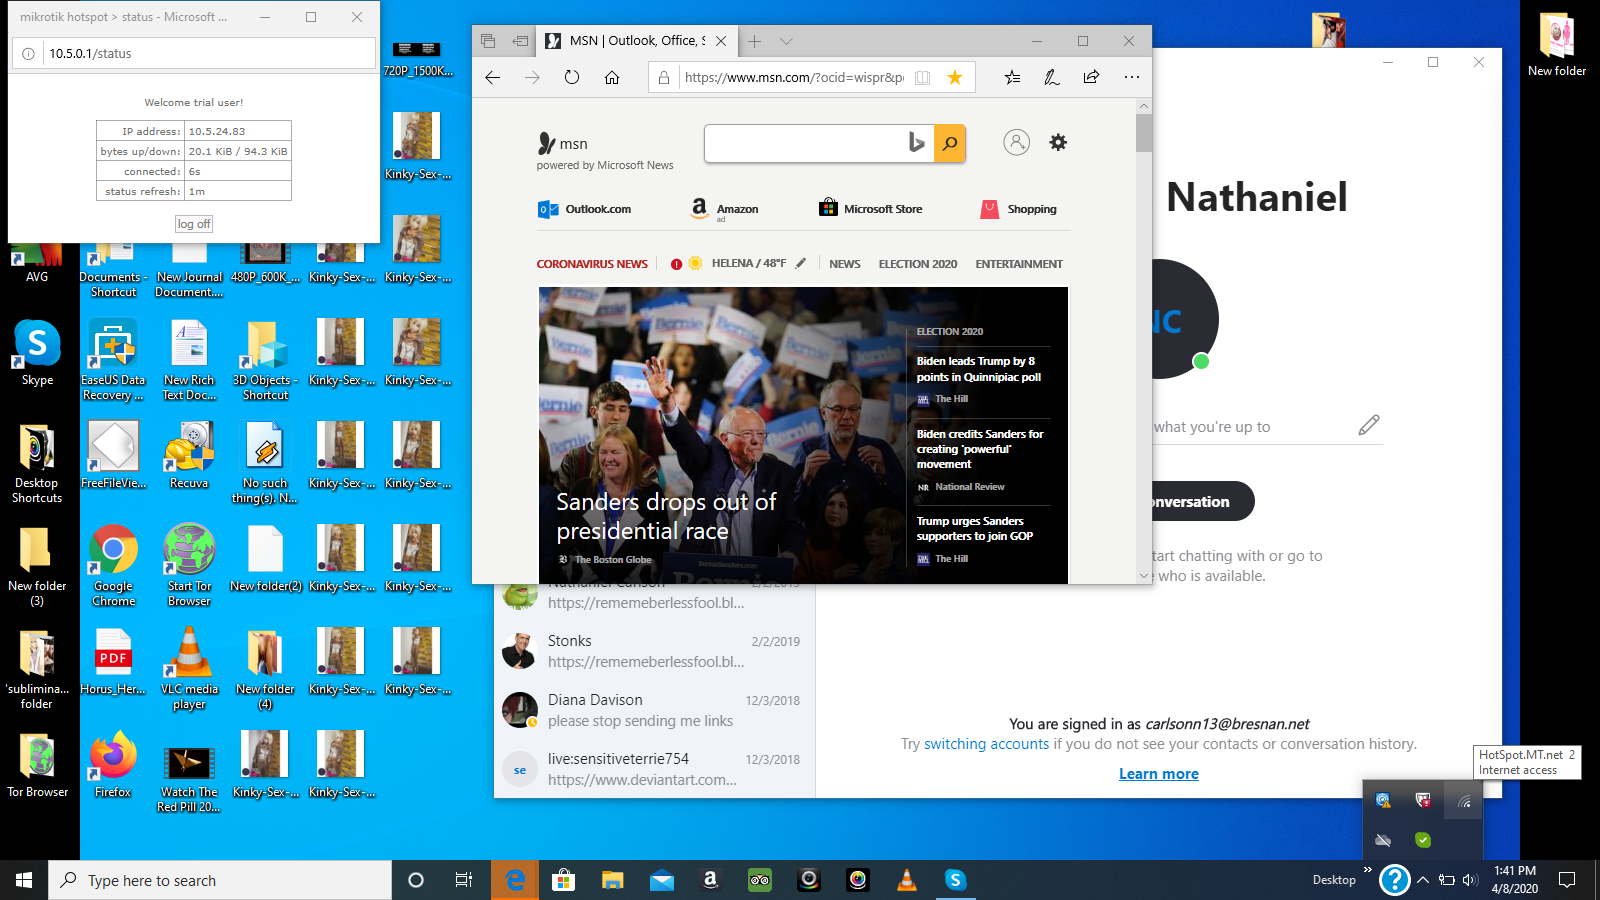Image resolution: width=1600 pixels, height=900 pixels.
Task: Open Microsoft Store link on MSN
Action: [x=871, y=209]
